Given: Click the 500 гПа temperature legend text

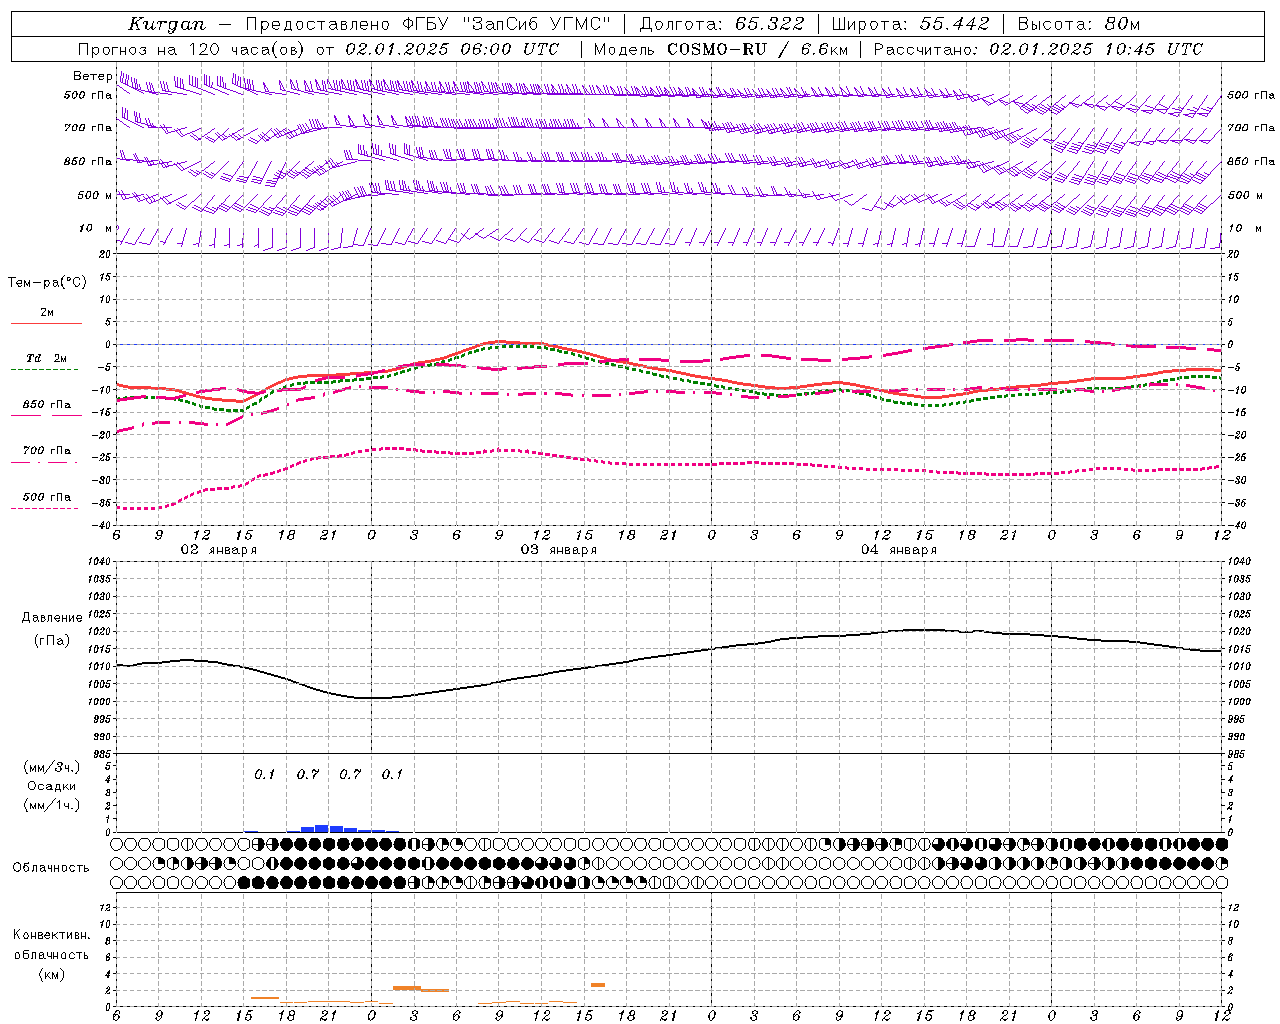Looking at the screenshot, I should [x=46, y=497].
